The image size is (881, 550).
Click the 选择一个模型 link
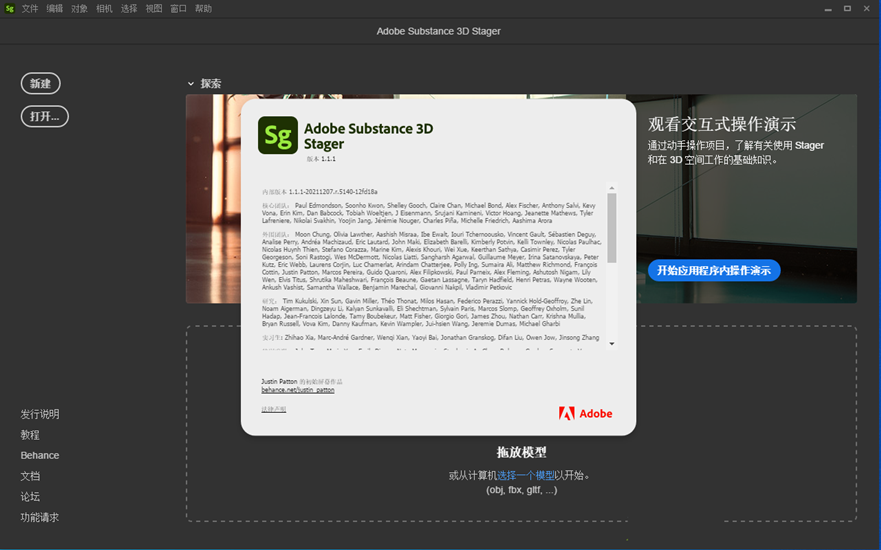(526, 475)
